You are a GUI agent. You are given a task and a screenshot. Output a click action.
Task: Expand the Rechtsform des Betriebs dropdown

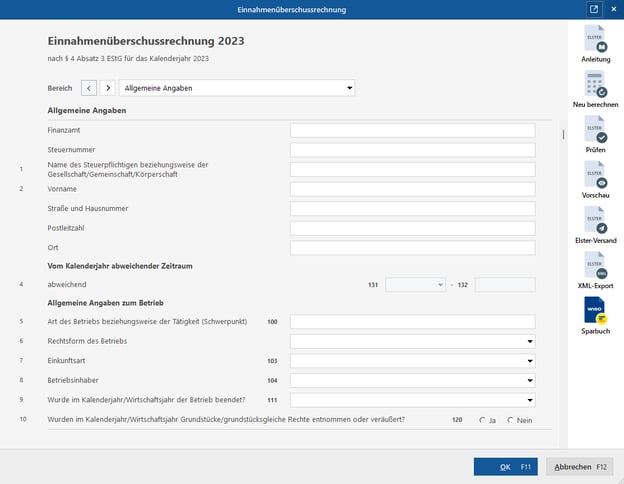[x=412, y=341]
